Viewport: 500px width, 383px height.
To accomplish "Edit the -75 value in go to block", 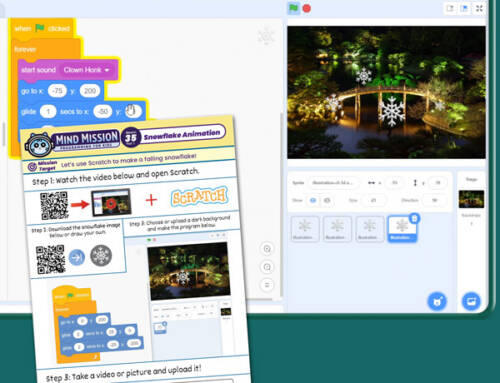I will 57,91.
